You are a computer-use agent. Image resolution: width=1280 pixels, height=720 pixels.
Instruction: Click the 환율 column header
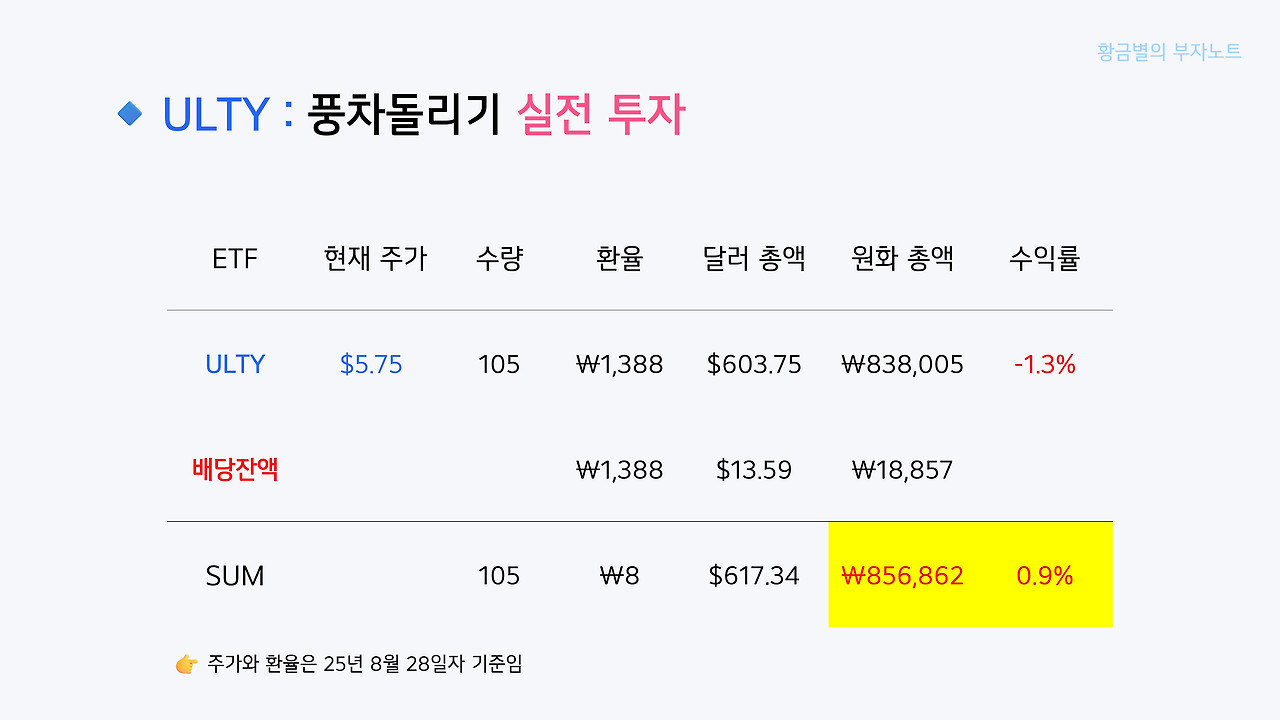(619, 259)
